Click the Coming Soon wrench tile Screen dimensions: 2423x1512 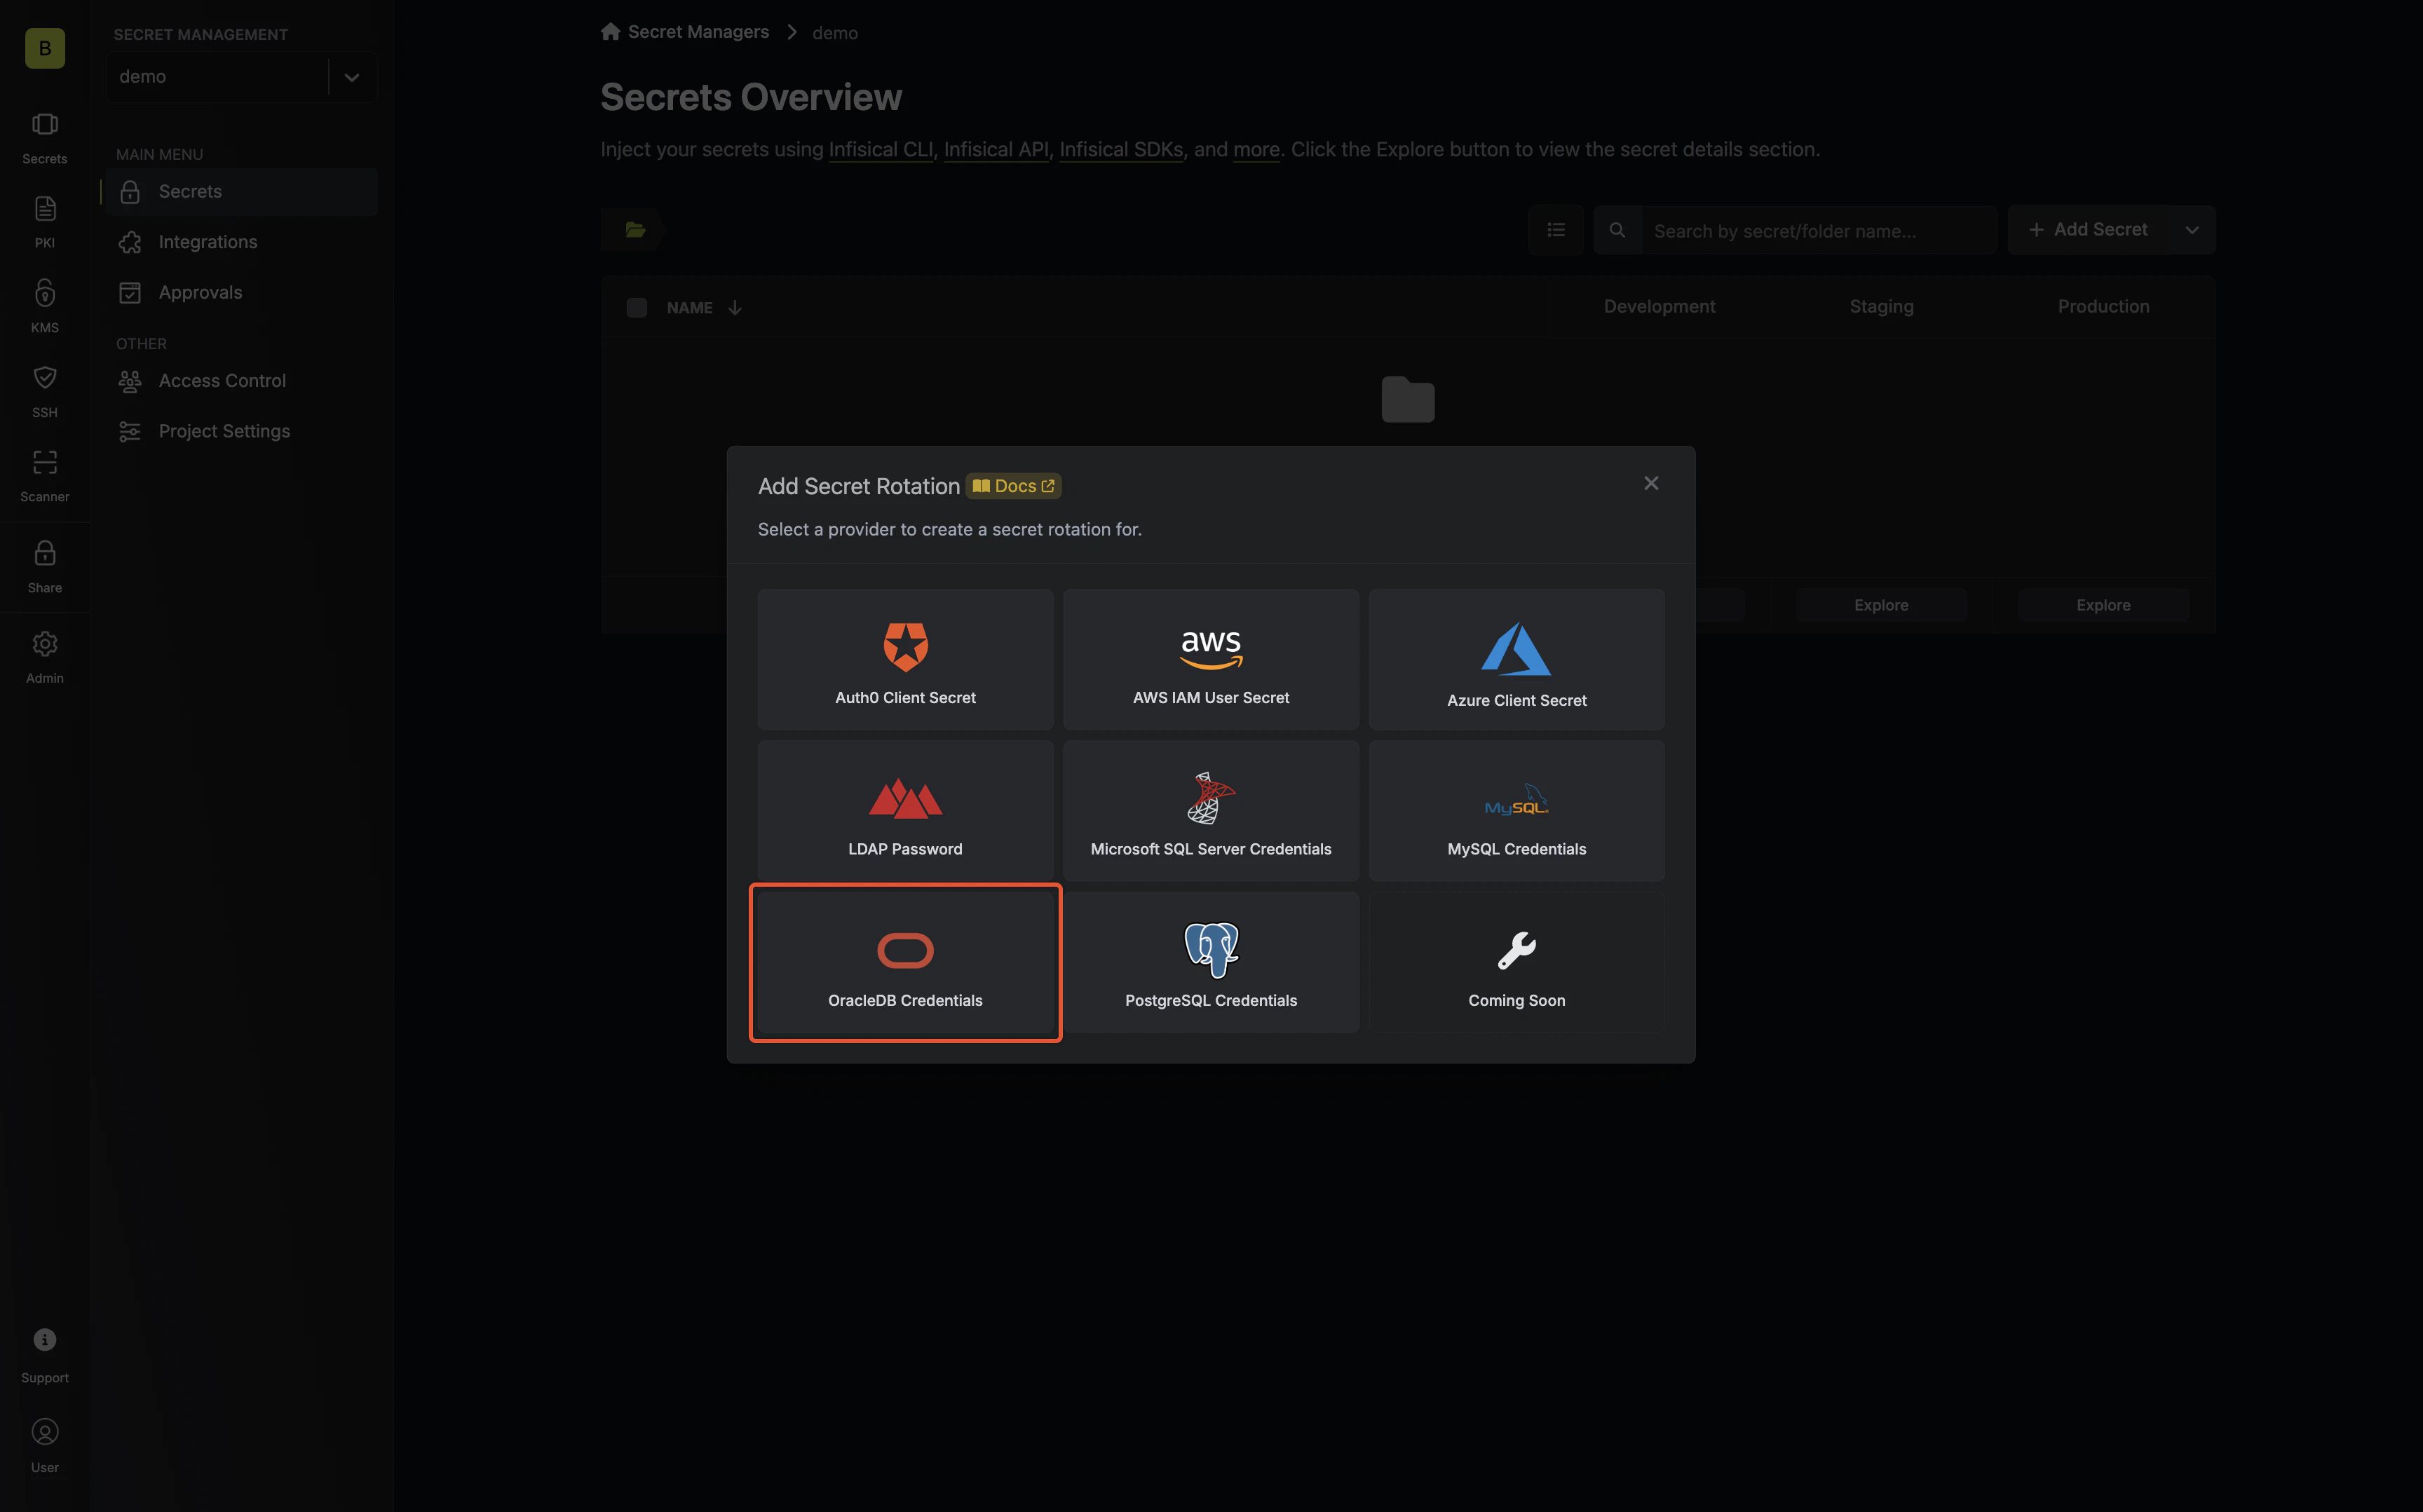(1516, 962)
